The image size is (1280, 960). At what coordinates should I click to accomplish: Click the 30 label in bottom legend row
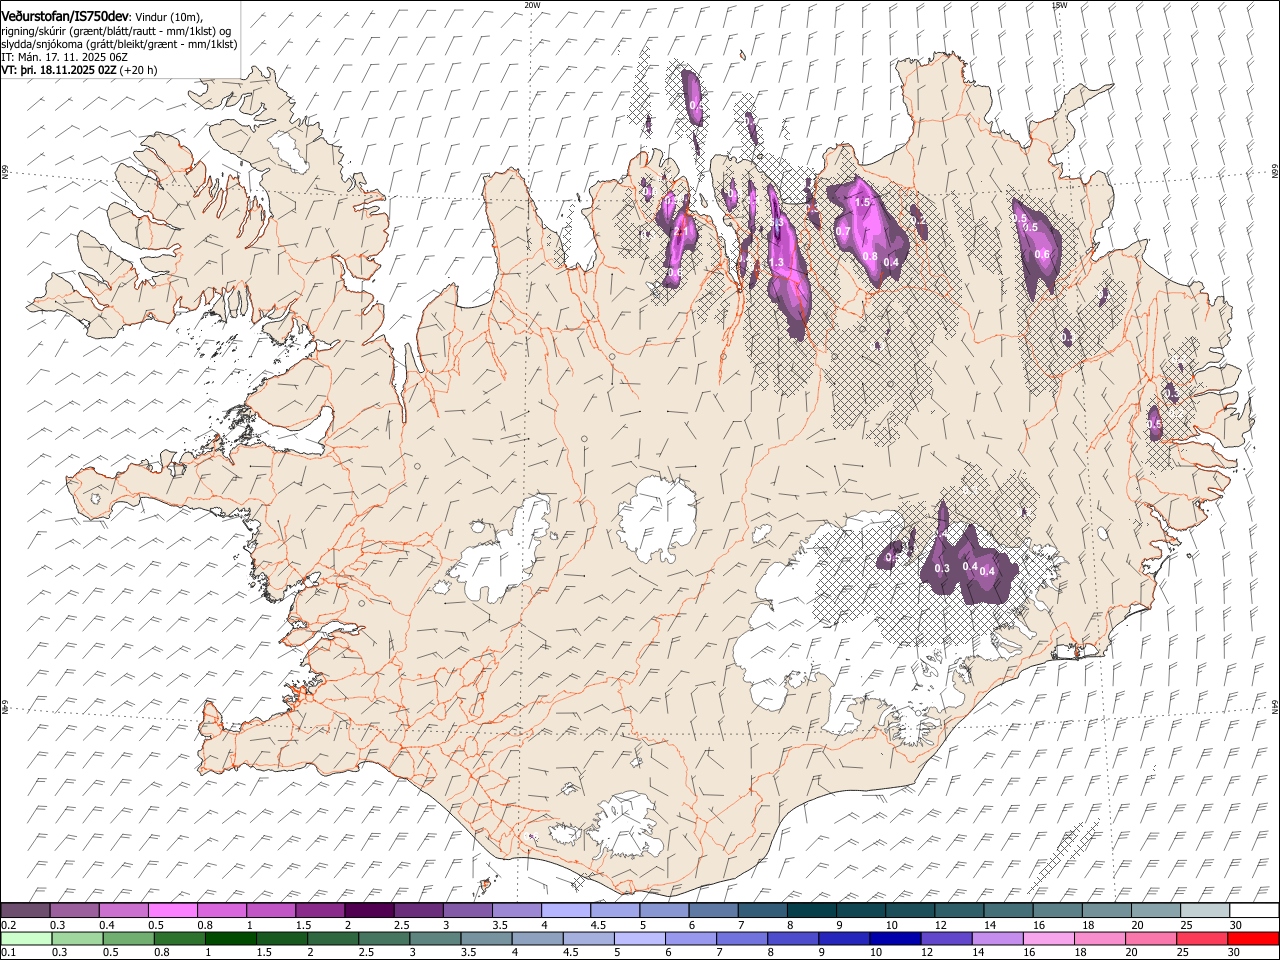[x=1235, y=952]
